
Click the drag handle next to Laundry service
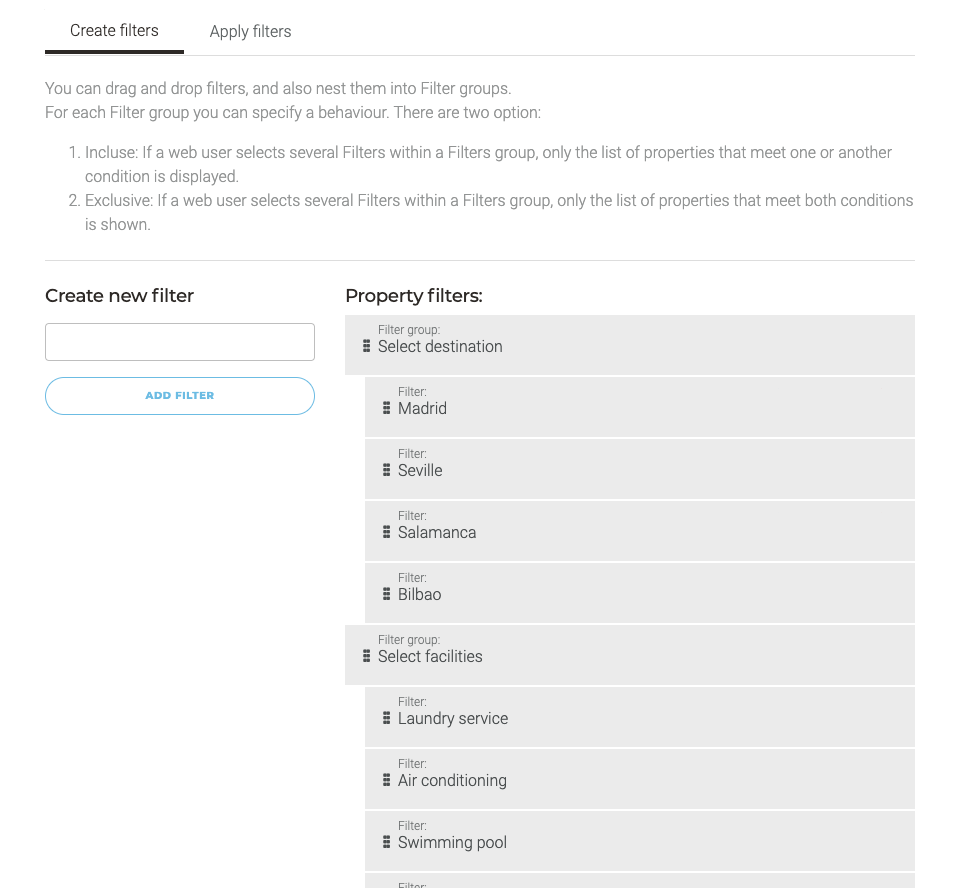(x=387, y=717)
